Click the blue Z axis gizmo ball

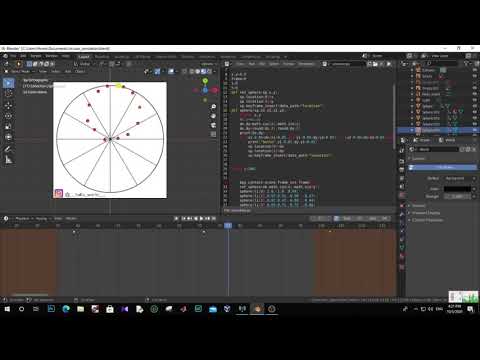205,90
